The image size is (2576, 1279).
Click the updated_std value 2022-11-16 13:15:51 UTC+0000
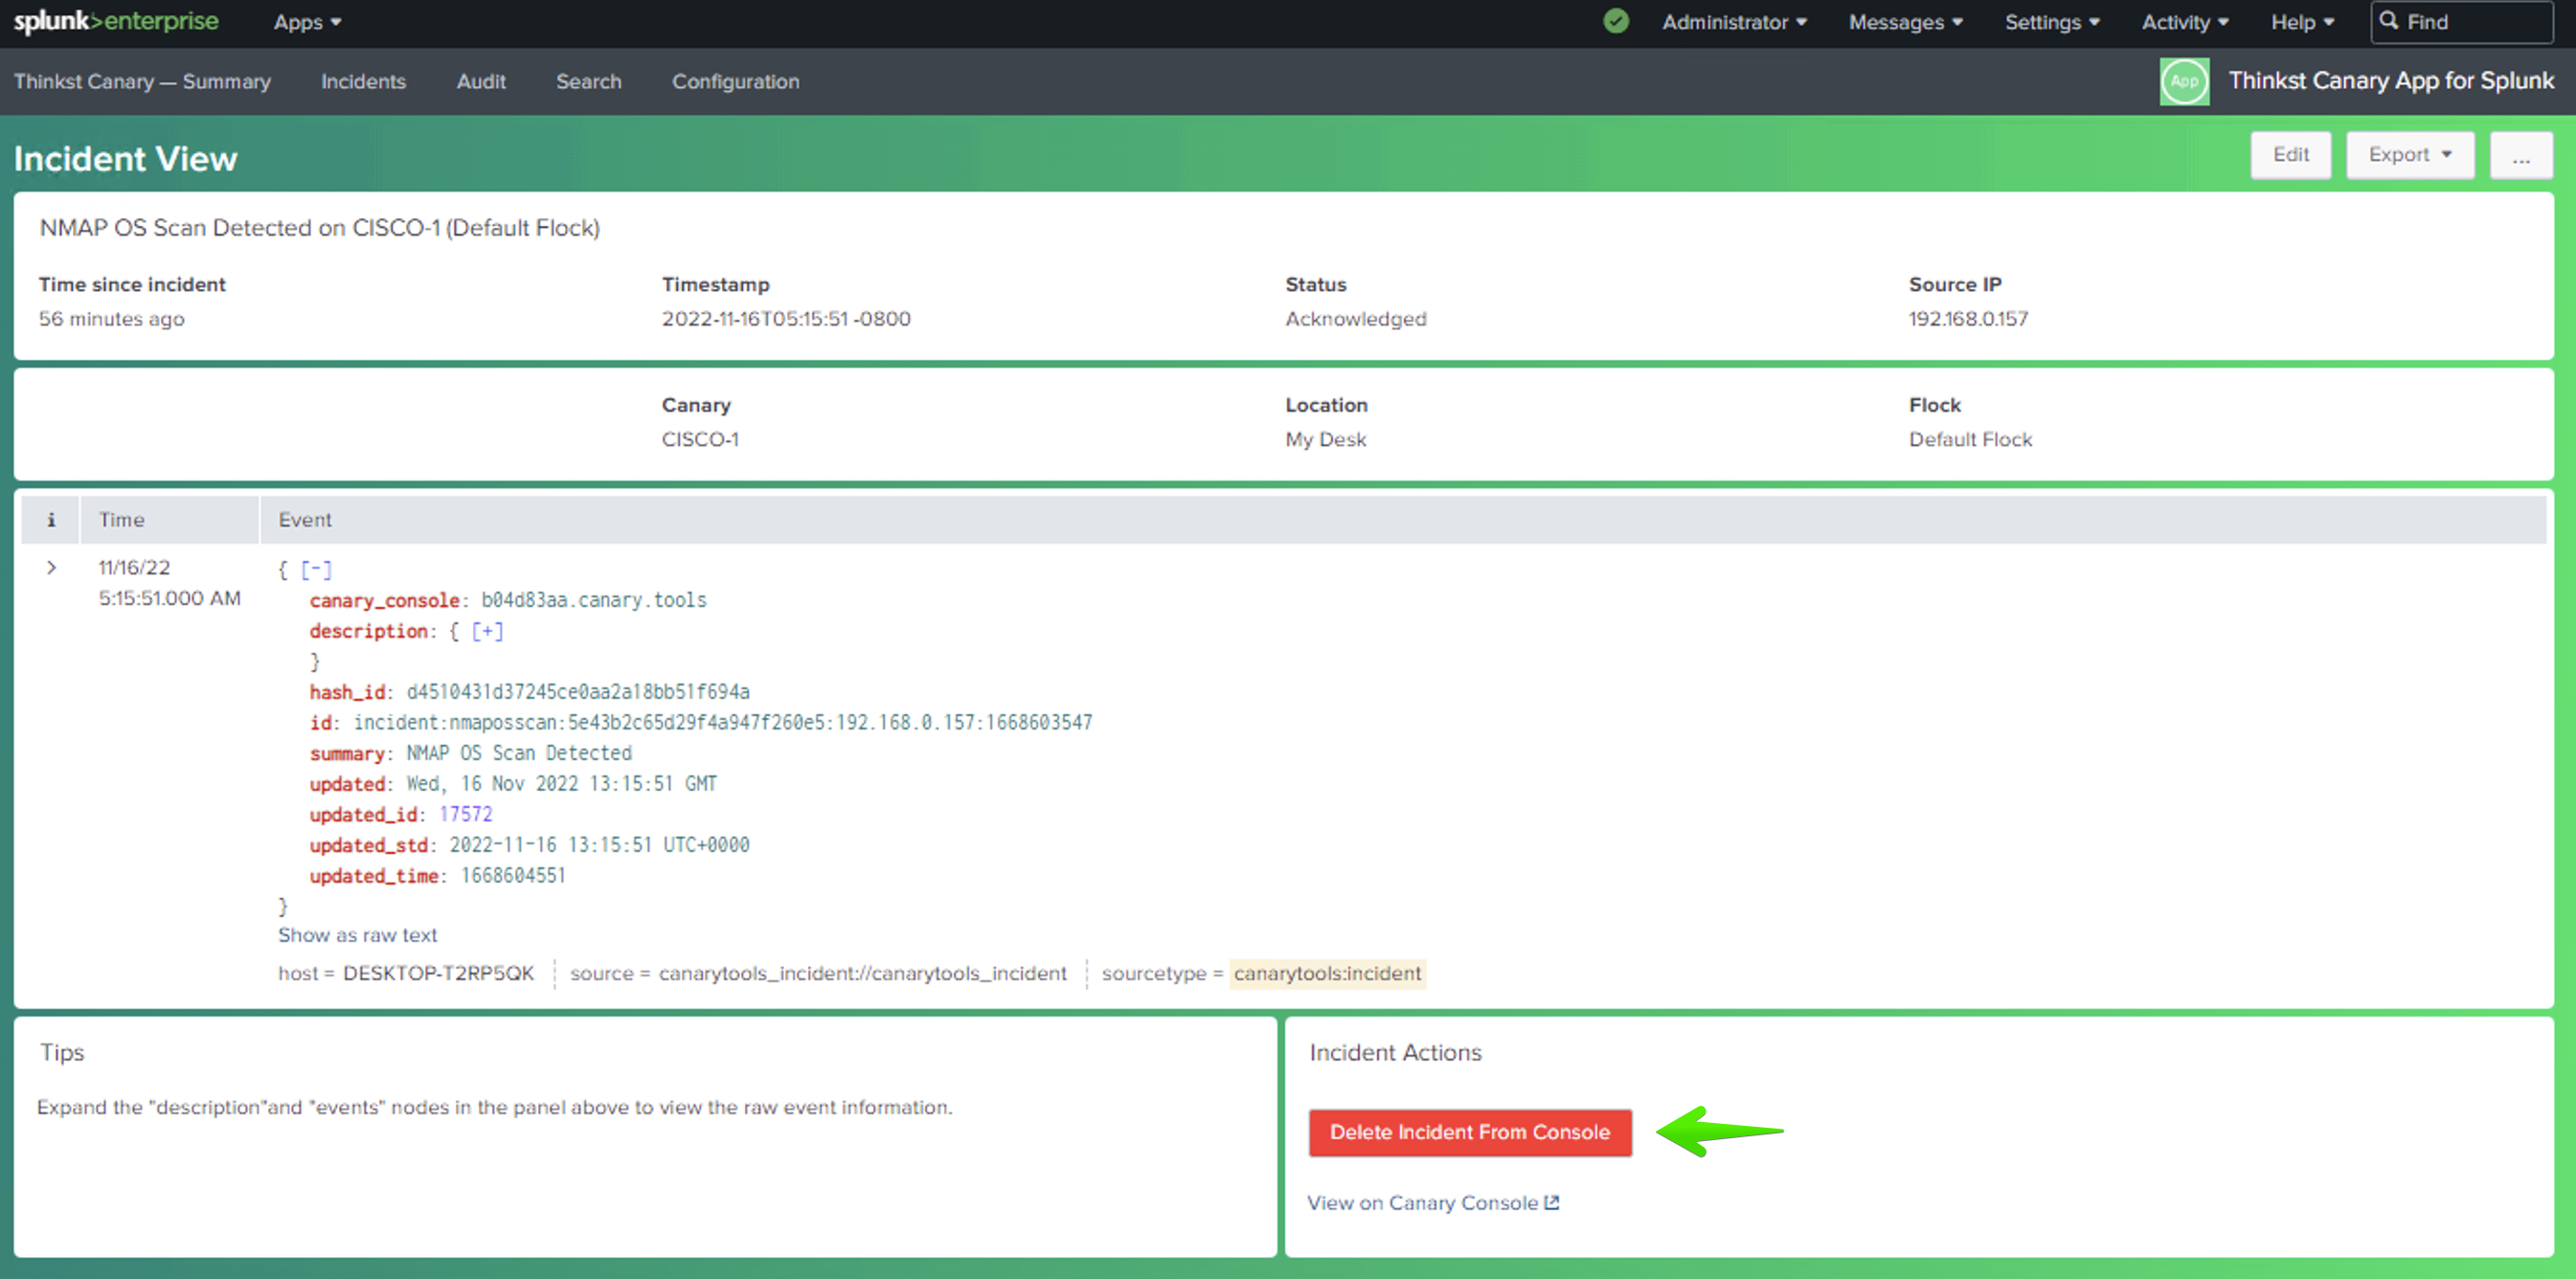[x=598, y=845]
